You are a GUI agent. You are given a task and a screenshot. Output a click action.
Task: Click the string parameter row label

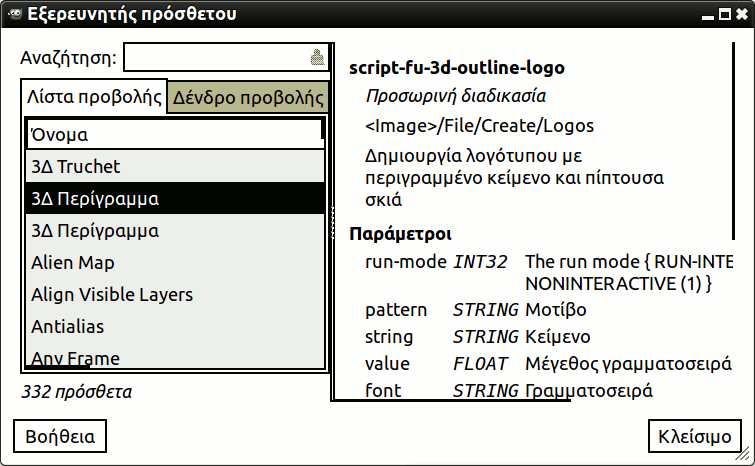tap(389, 337)
